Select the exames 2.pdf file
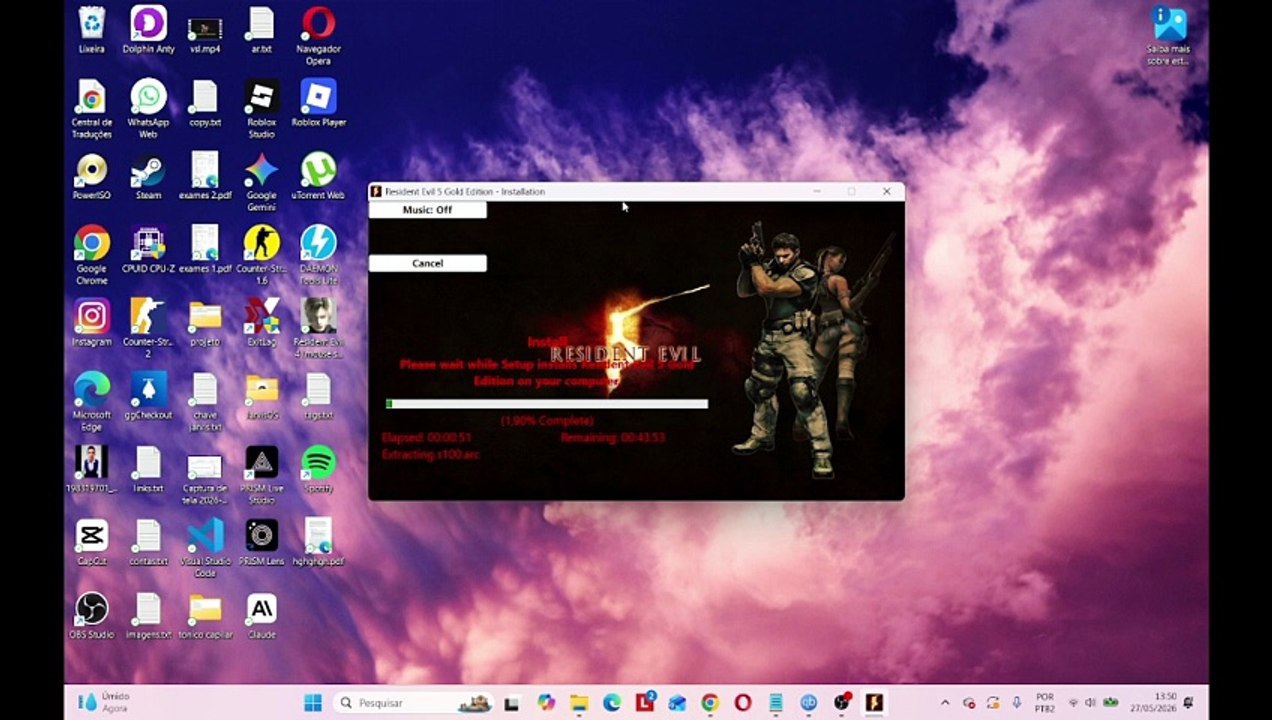Screen dimensions: 1272x720 205,176
